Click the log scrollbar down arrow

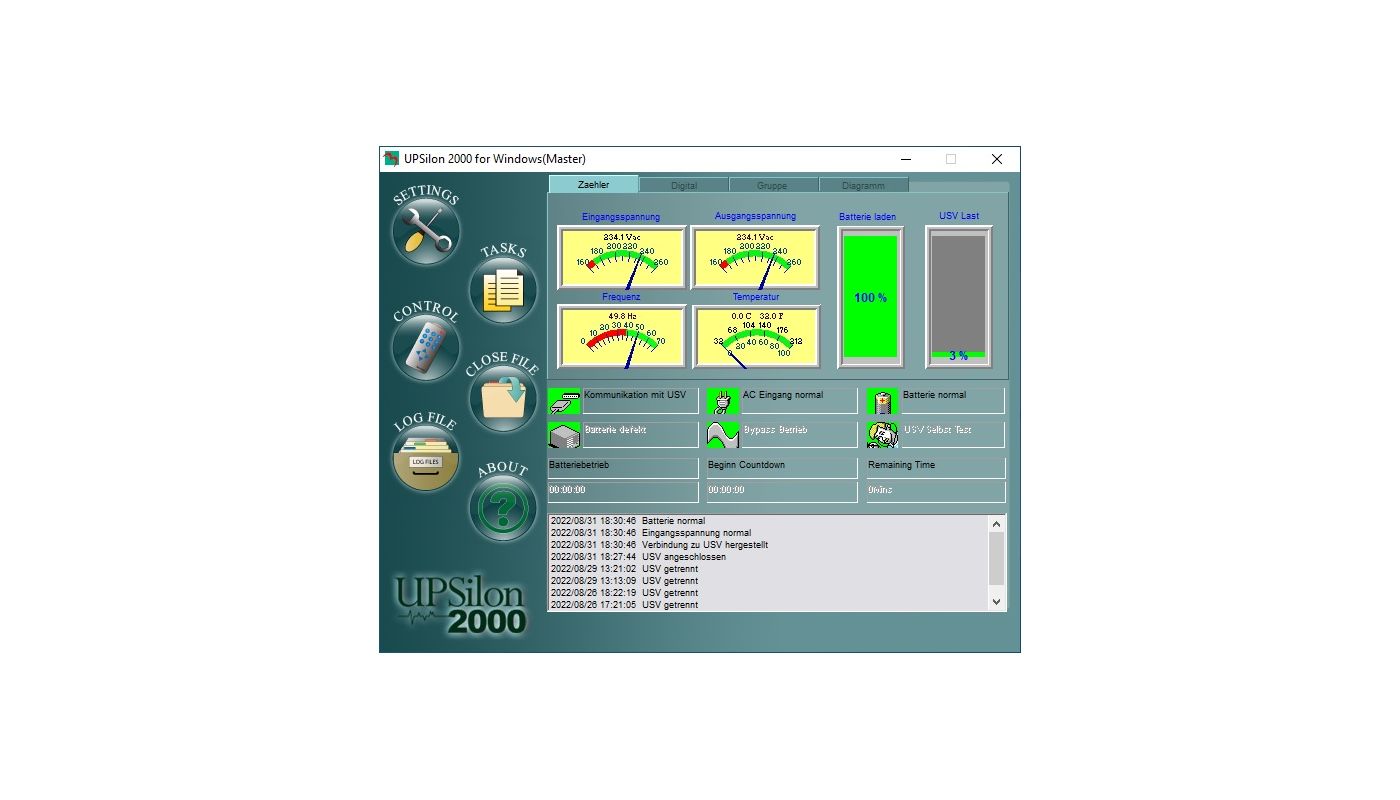996,602
